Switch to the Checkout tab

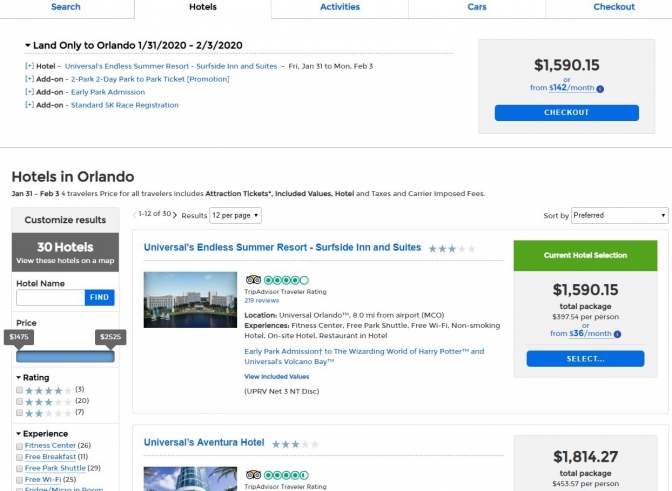point(614,7)
